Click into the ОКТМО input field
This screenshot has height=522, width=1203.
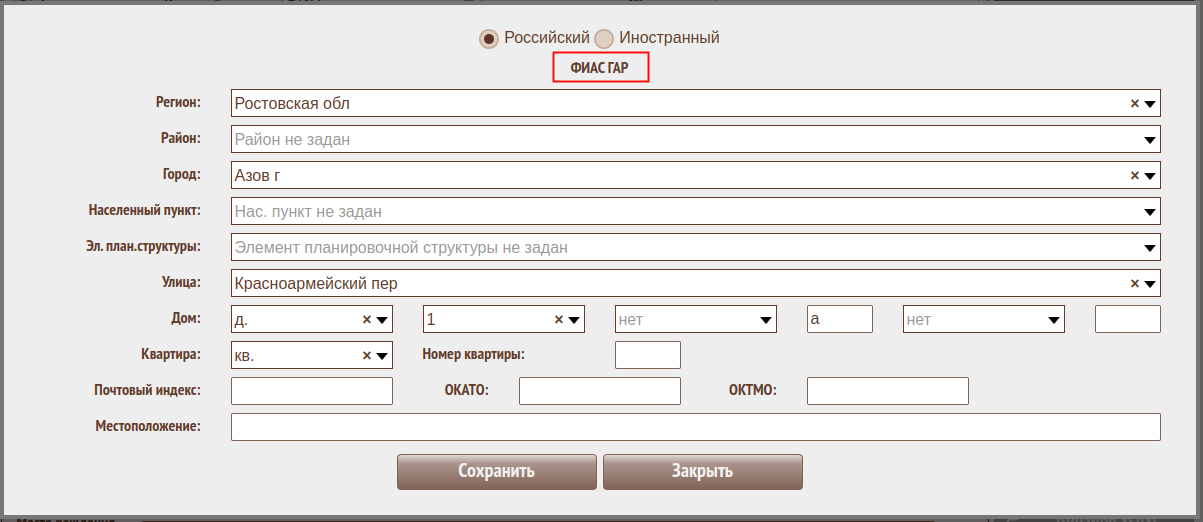tap(887, 391)
